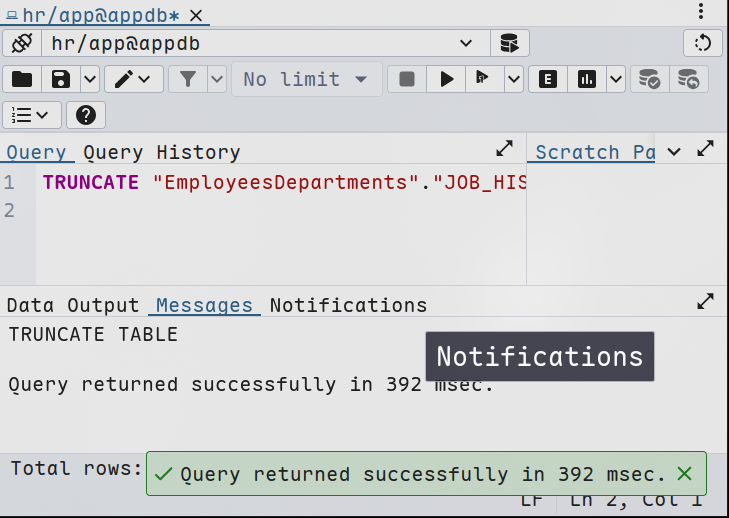729x518 pixels.
Task: Maximize the Messages panel with expand arrow
Action: tap(705, 301)
